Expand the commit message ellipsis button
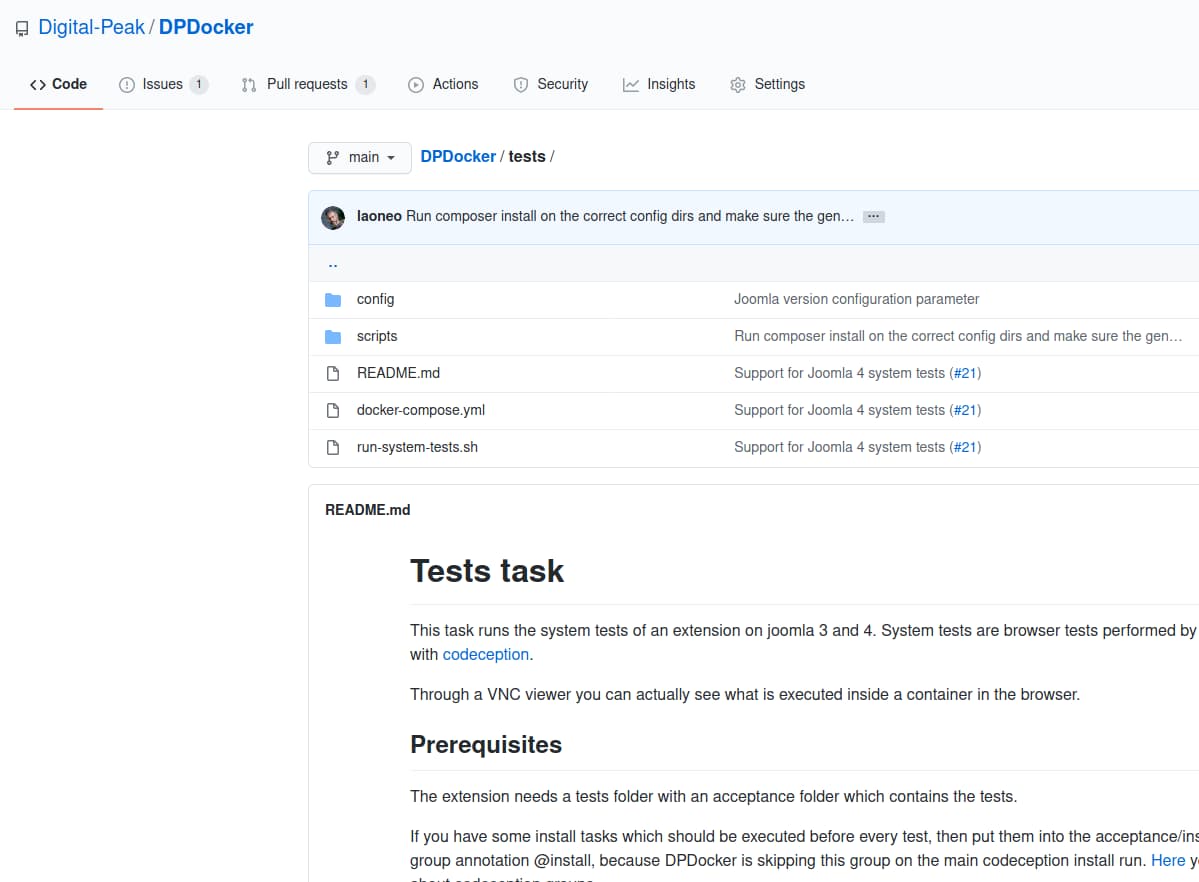The height and width of the screenshot is (882, 1199). click(x=873, y=217)
